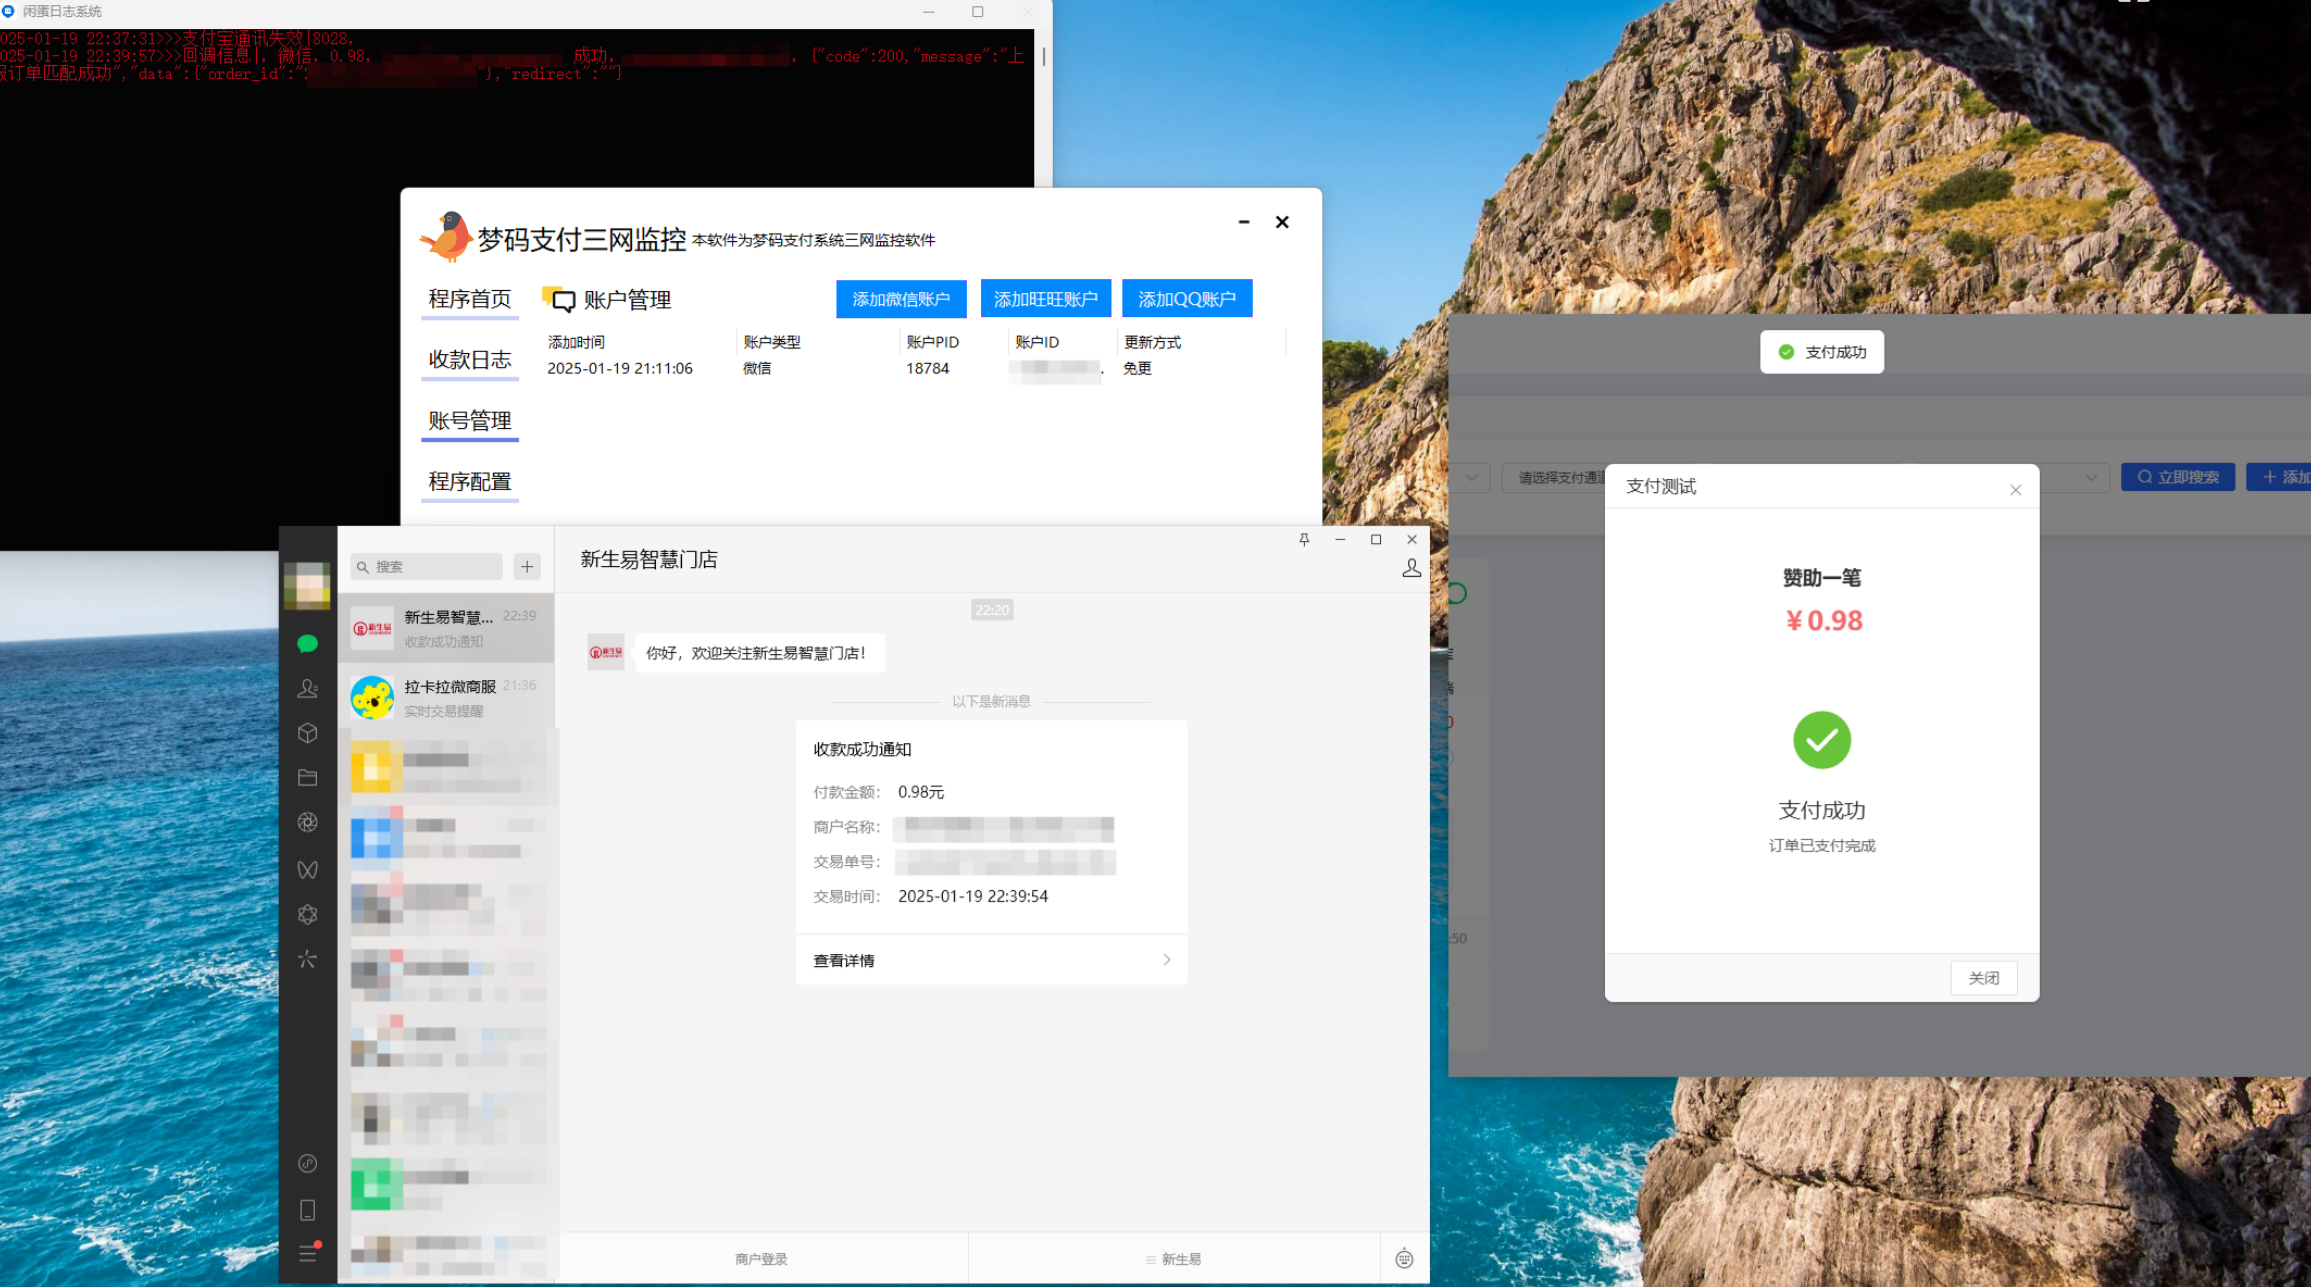Screen dimensions: 2311x1287
Task: Click the 添加微信账户 button
Action: click(901, 299)
